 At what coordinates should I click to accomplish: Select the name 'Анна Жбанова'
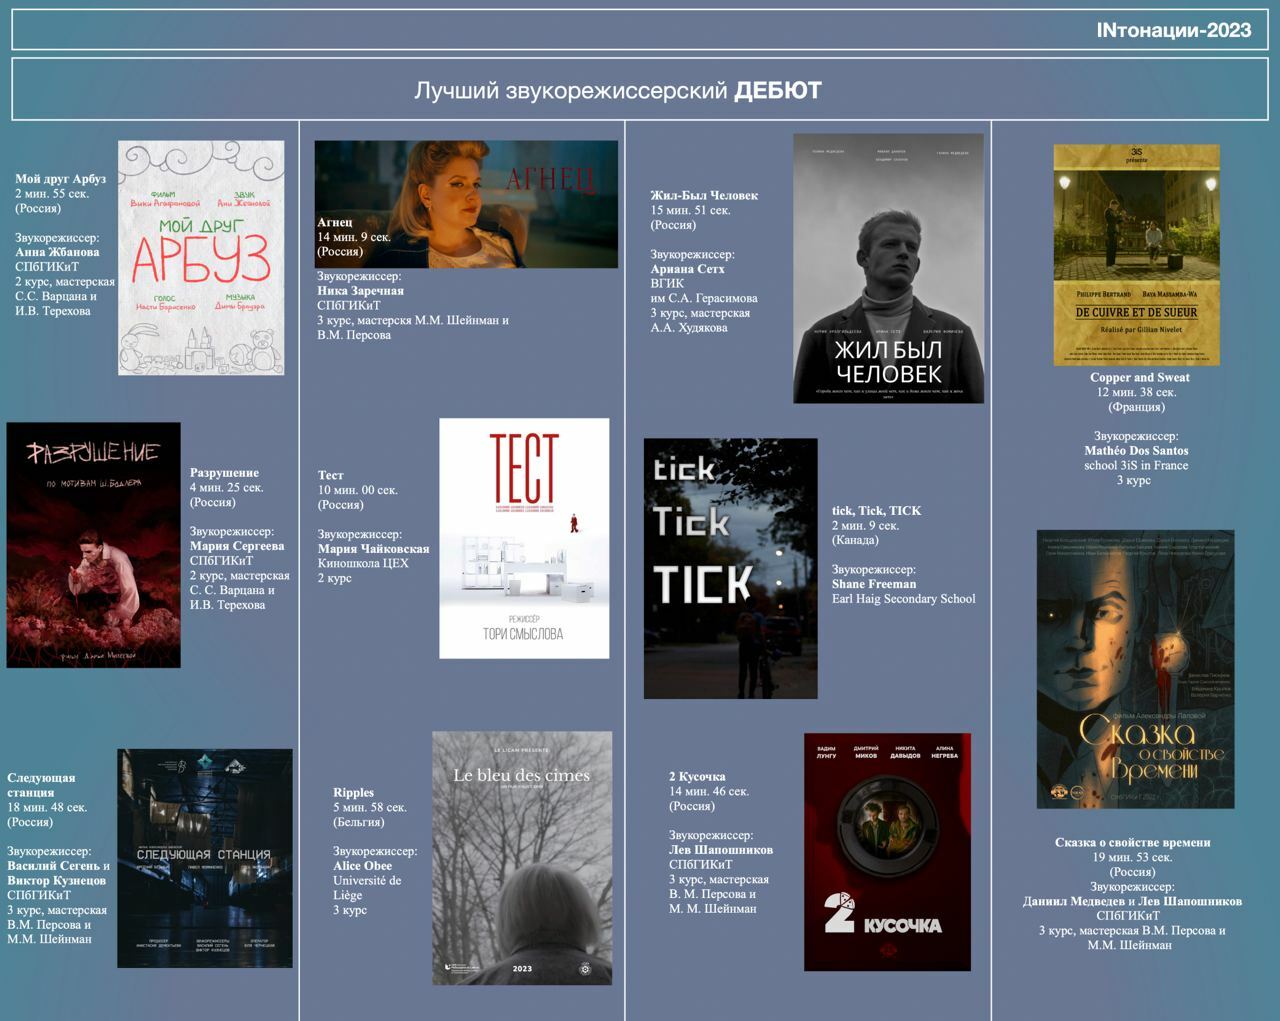57,252
